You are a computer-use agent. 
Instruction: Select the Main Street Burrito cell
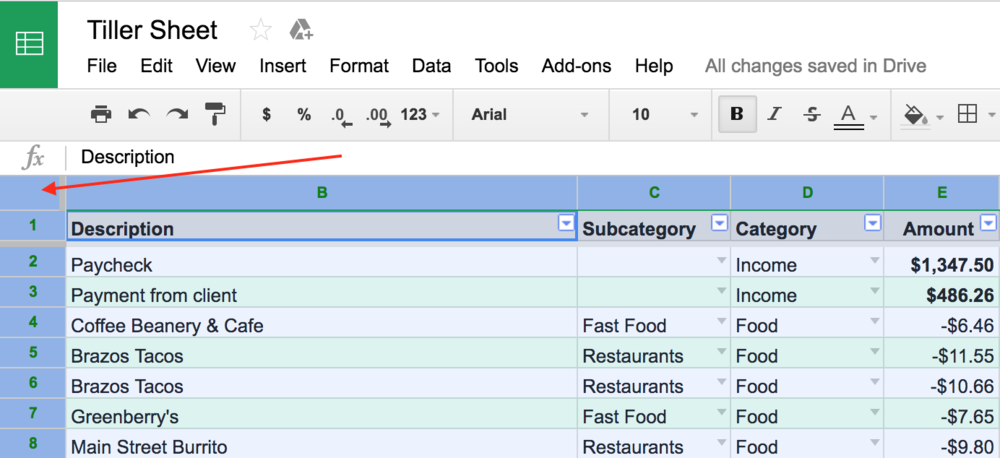coord(322,445)
